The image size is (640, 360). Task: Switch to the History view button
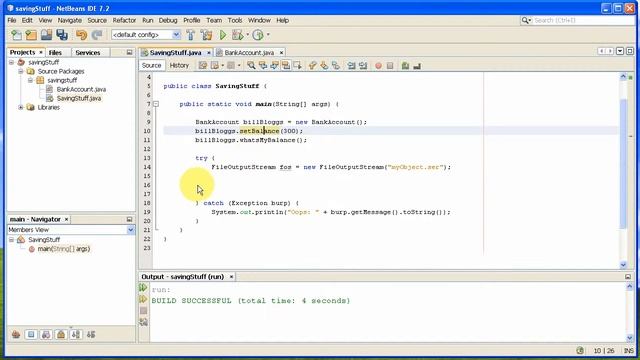point(179,65)
